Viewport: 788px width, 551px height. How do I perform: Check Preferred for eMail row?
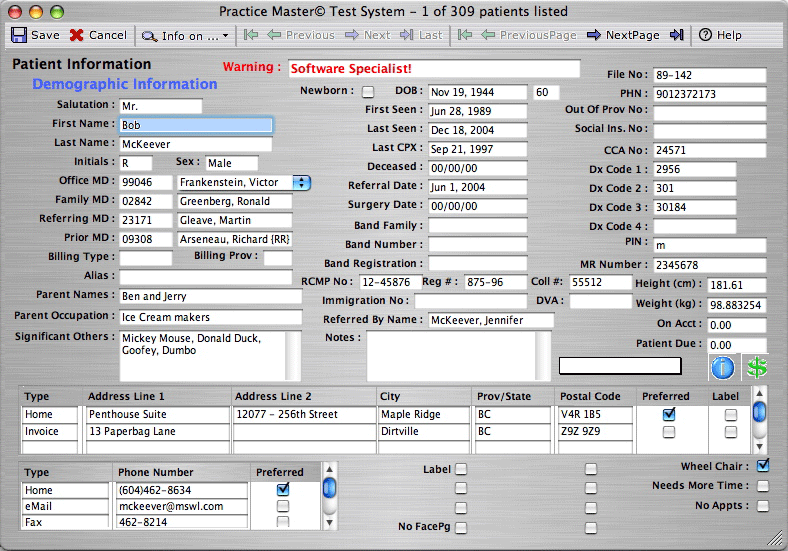(x=283, y=506)
